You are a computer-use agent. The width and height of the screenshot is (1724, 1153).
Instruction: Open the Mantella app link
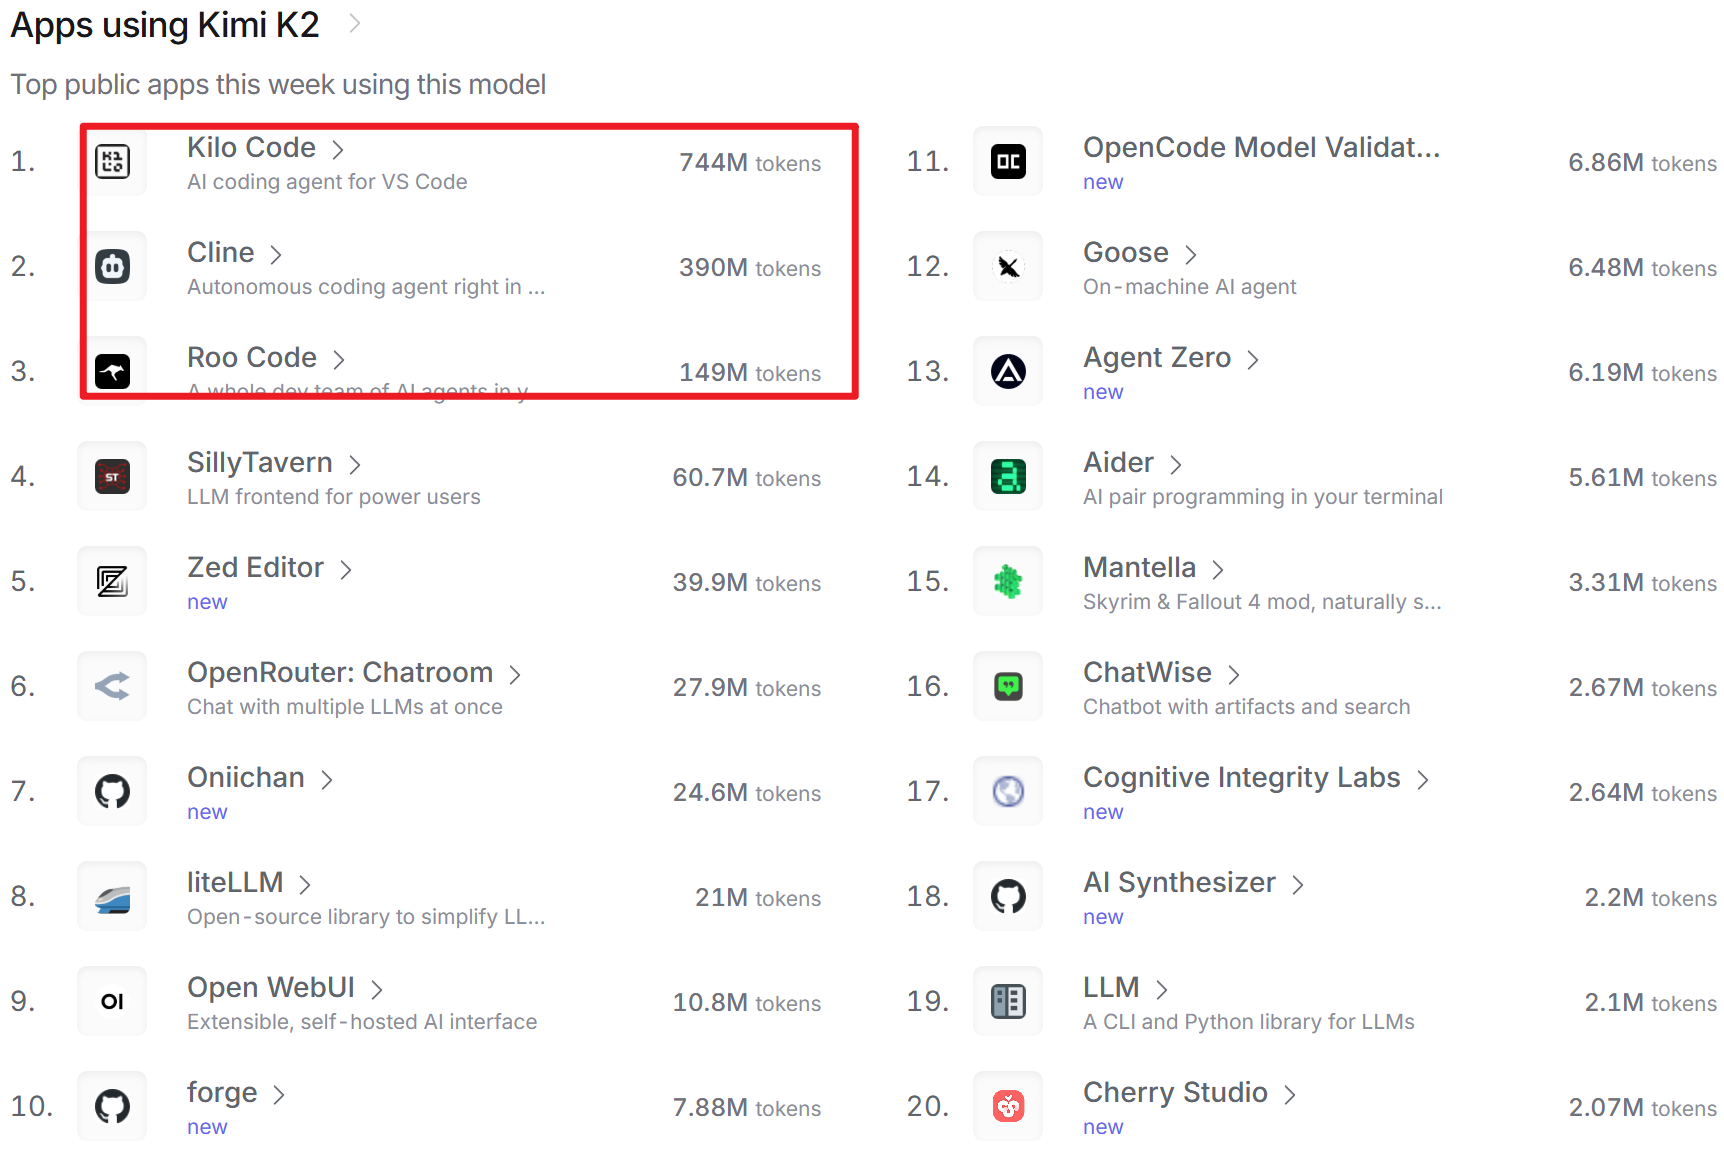pos(1140,567)
